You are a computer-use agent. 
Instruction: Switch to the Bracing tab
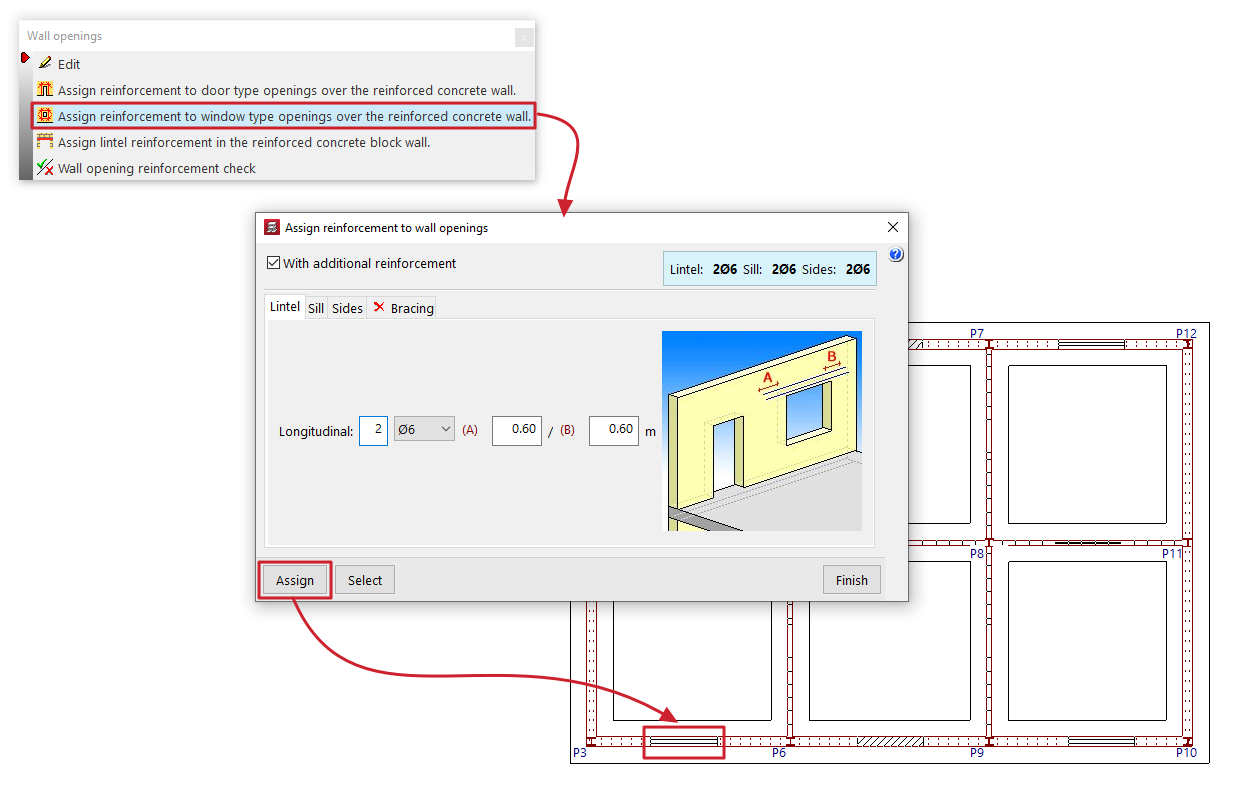[x=403, y=308]
